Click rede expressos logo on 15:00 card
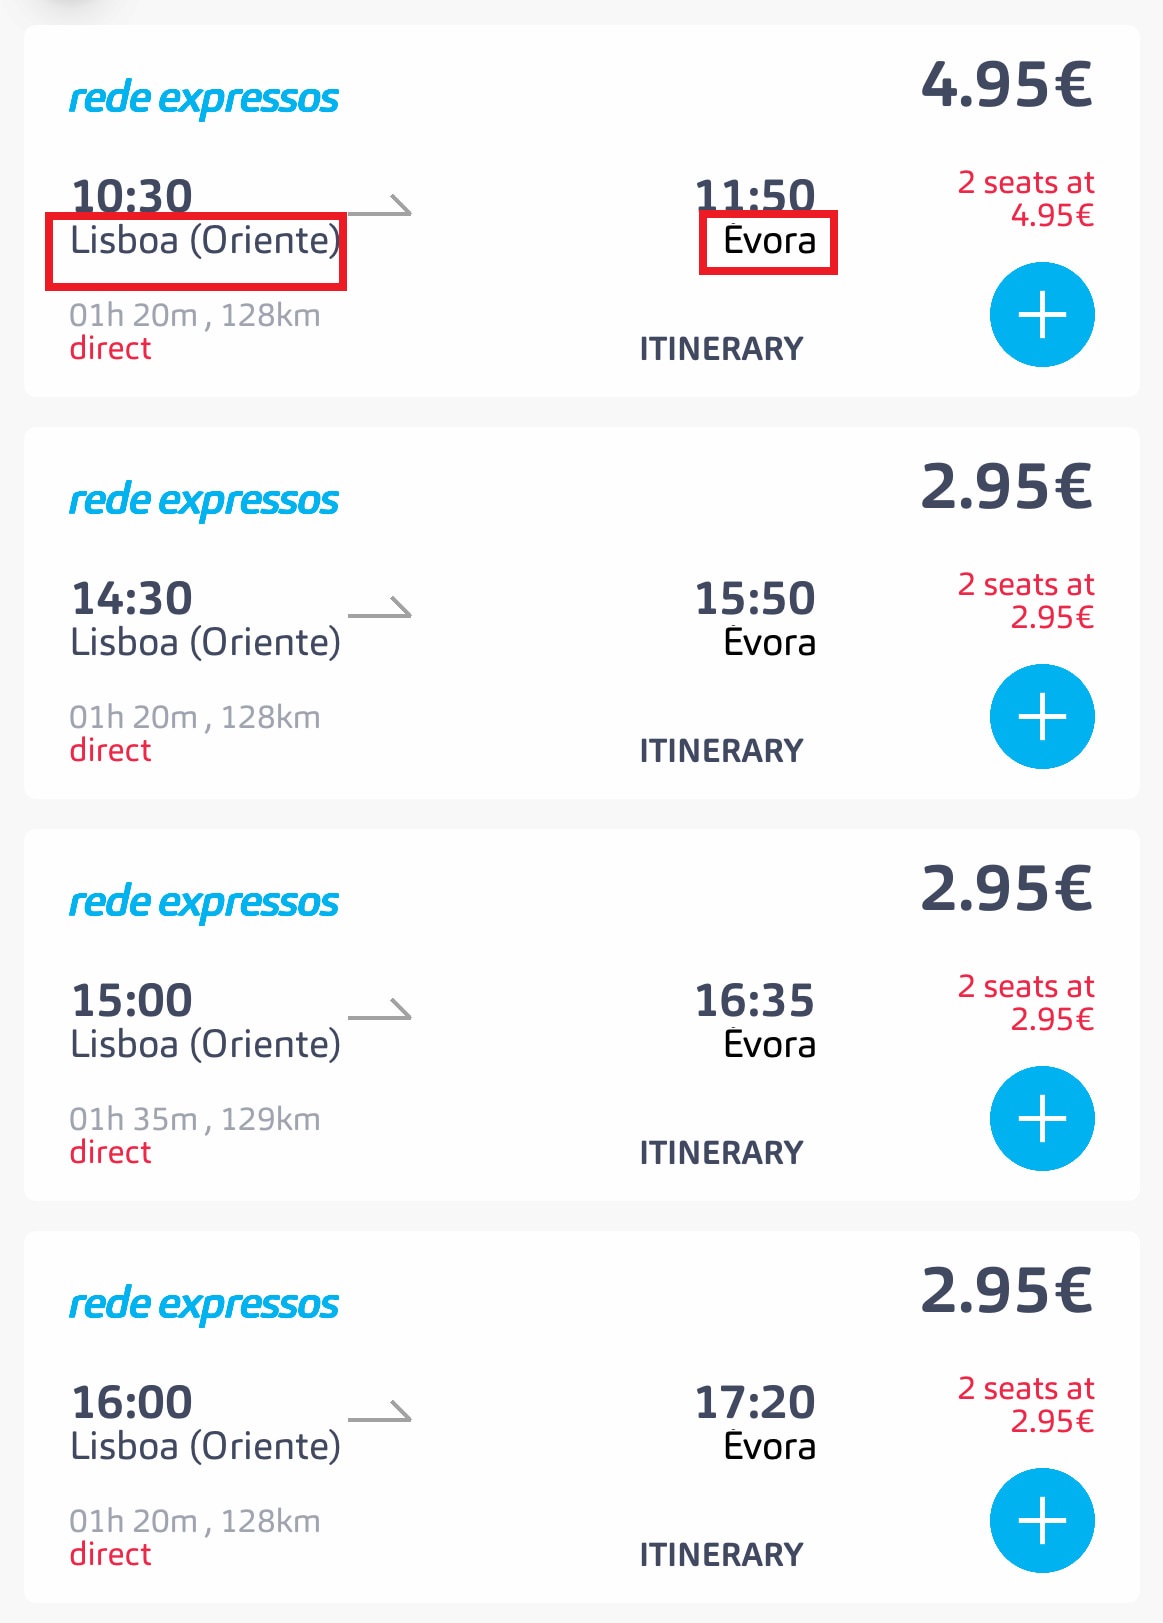The height and width of the screenshot is (1623, 1163). pos(204,903)
